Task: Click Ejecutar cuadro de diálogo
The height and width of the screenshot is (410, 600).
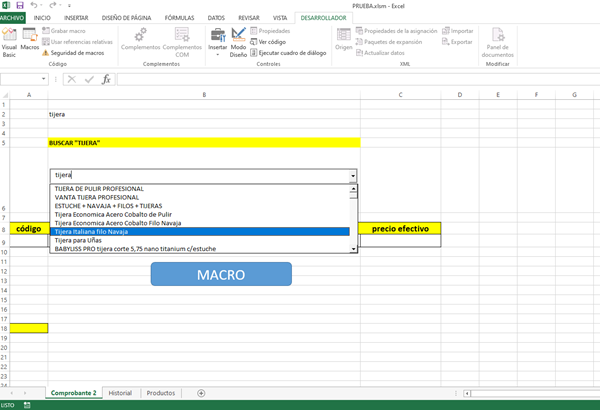Action: click(289, 53)
